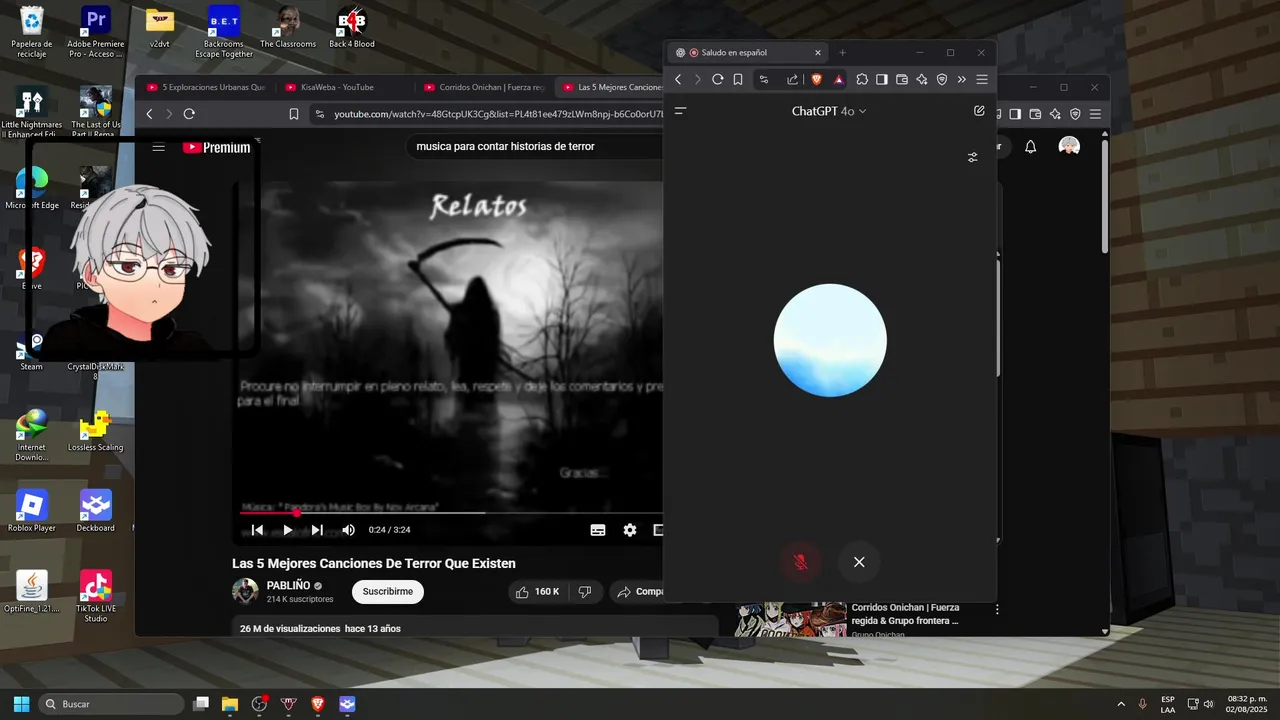Screen dimensions: 1280x720
Task: Click the Buscar taskbar search box
Action: click(x=111, y=704)
